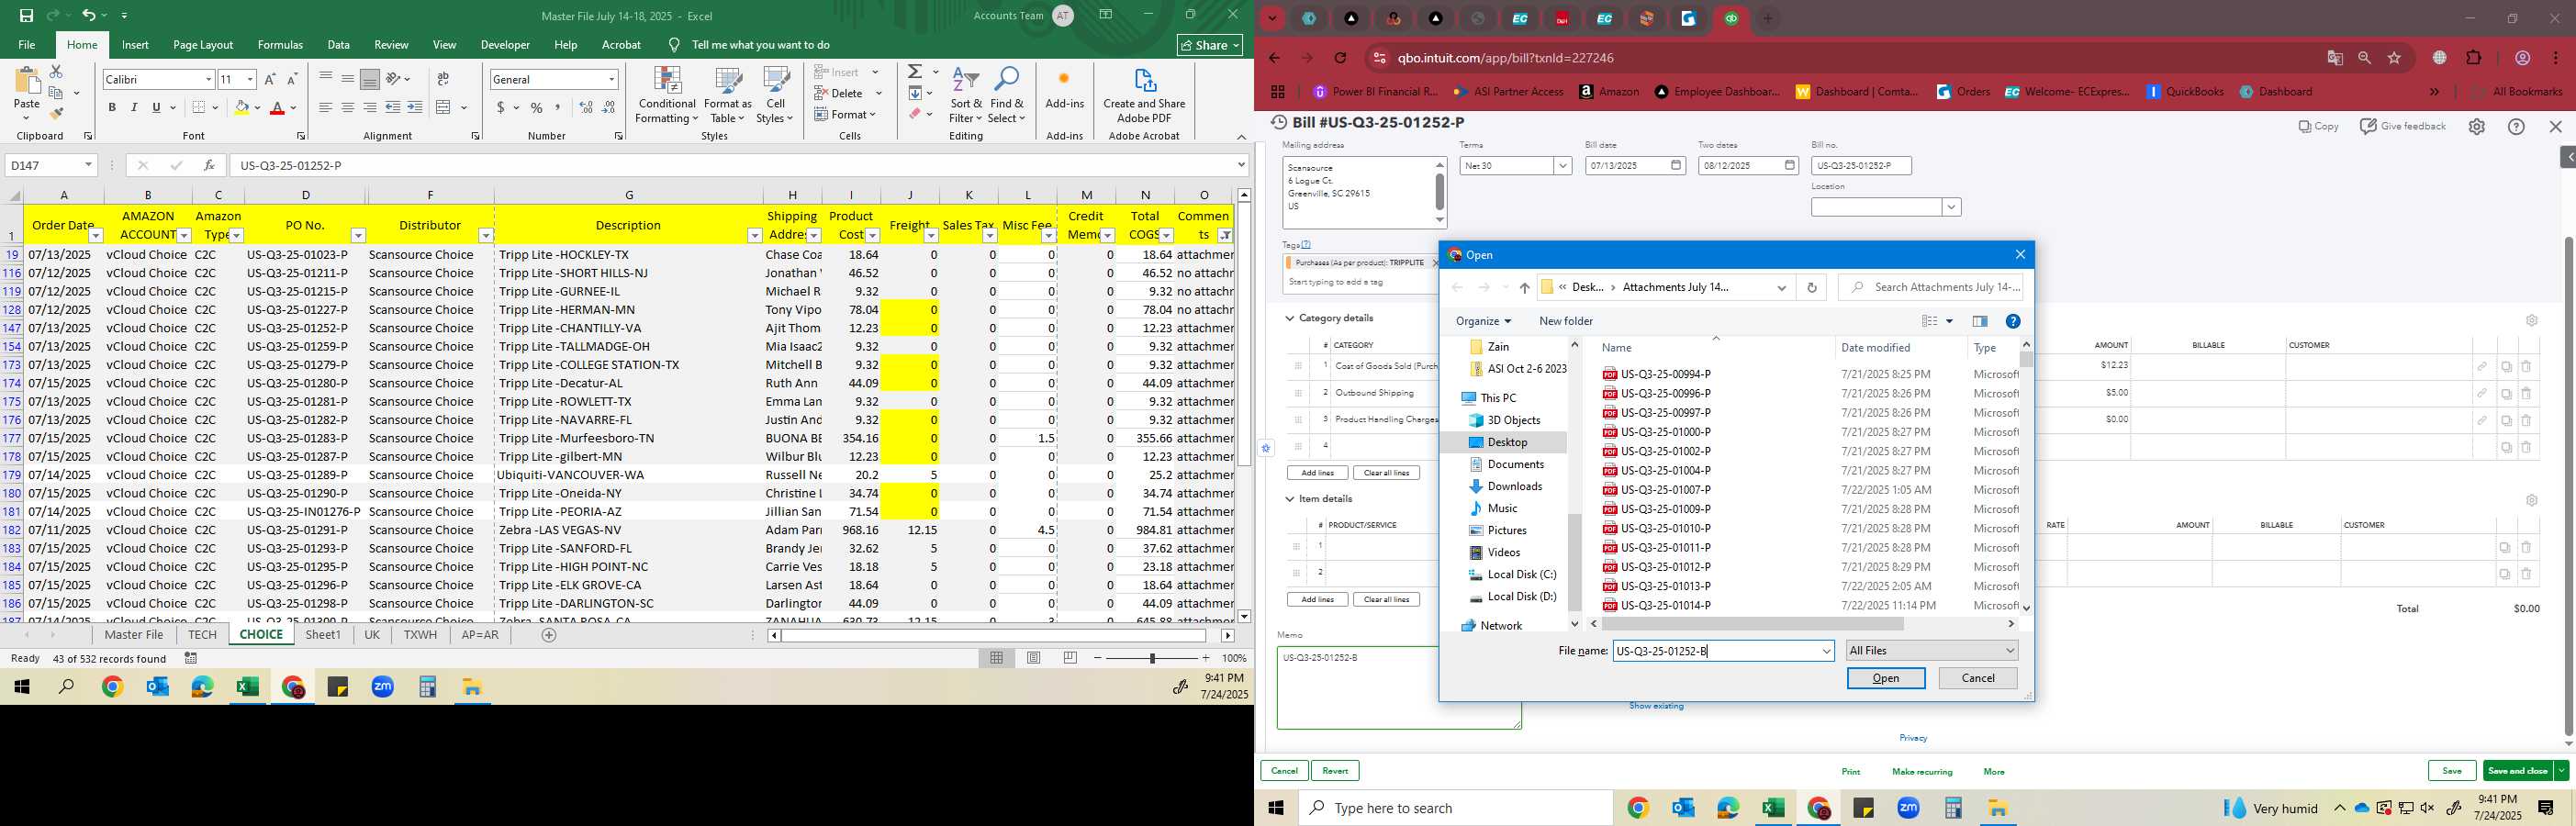Click Open button in file dialog
Image resolution: width=2576 pixels, height=826 pixels.
pyautogui.click(x=1885, y=678)
